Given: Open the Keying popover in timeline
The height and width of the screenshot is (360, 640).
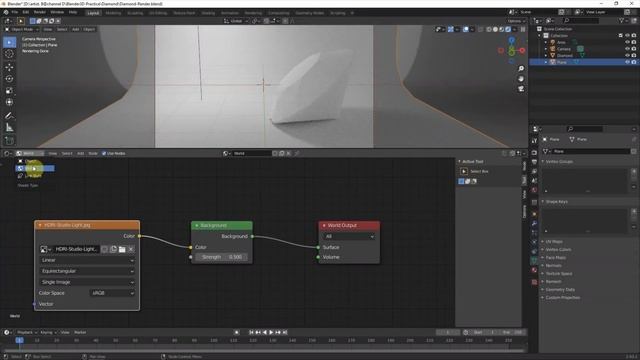Looking at the screenshot, I should pos(48,332).
